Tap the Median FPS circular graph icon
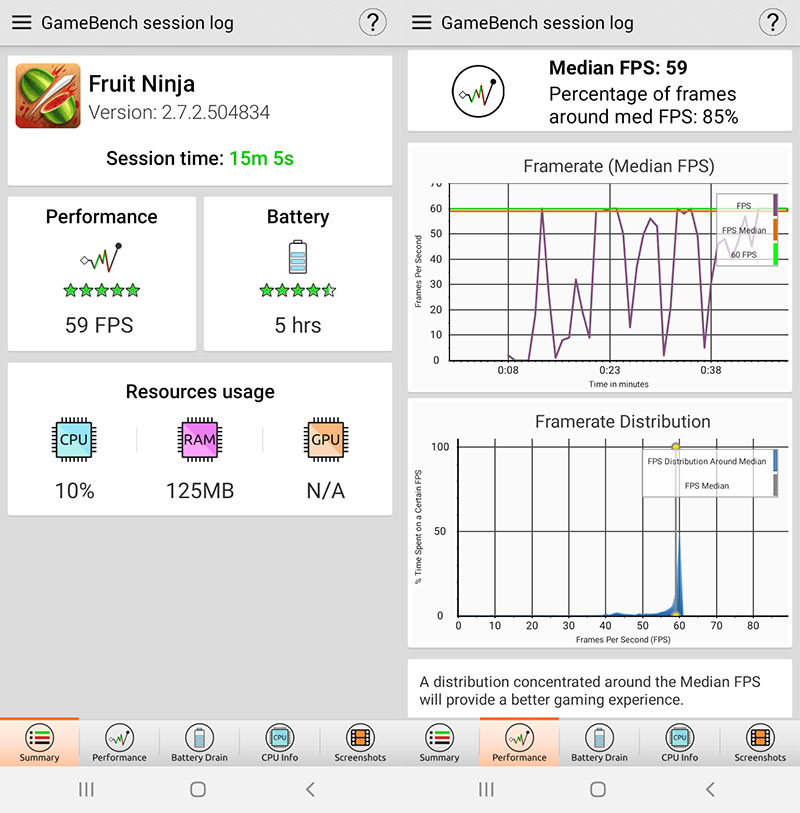Screen dimensions: 800x813 pyautogui.click(x=478, y=91)
